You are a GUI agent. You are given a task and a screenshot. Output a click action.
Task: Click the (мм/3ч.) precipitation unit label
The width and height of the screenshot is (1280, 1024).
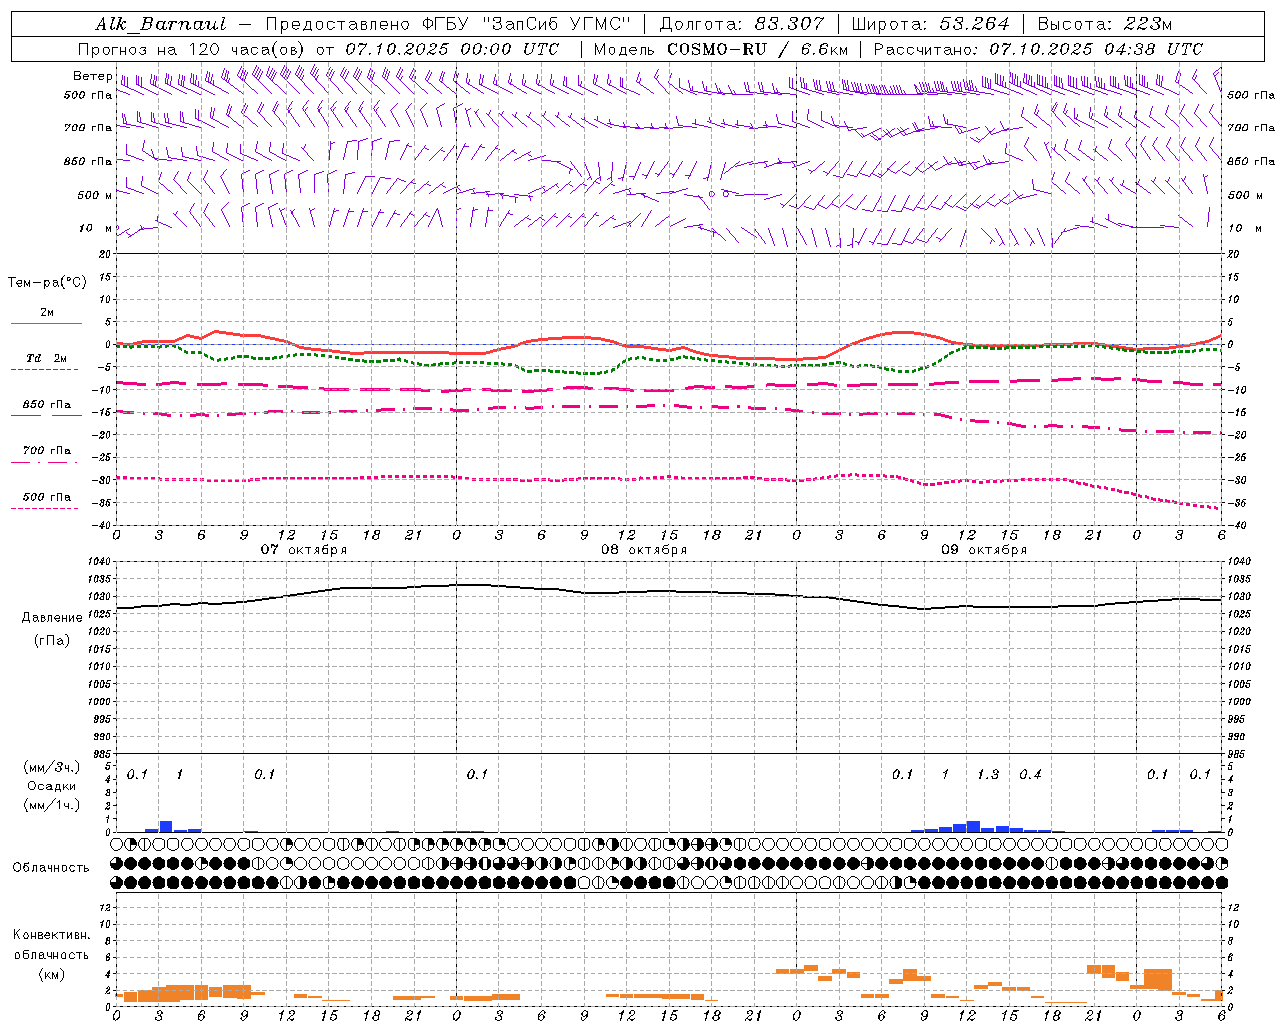[52, 767]
